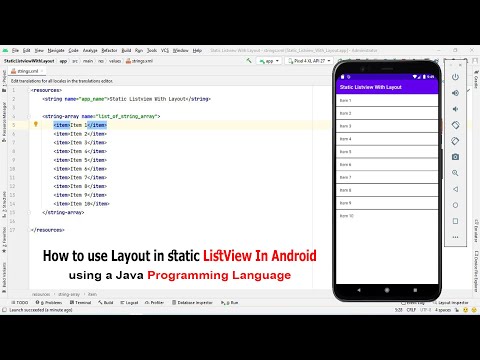Screen dimensions: 480x360
Task: Open the Navigate menu
Action: 56,50
